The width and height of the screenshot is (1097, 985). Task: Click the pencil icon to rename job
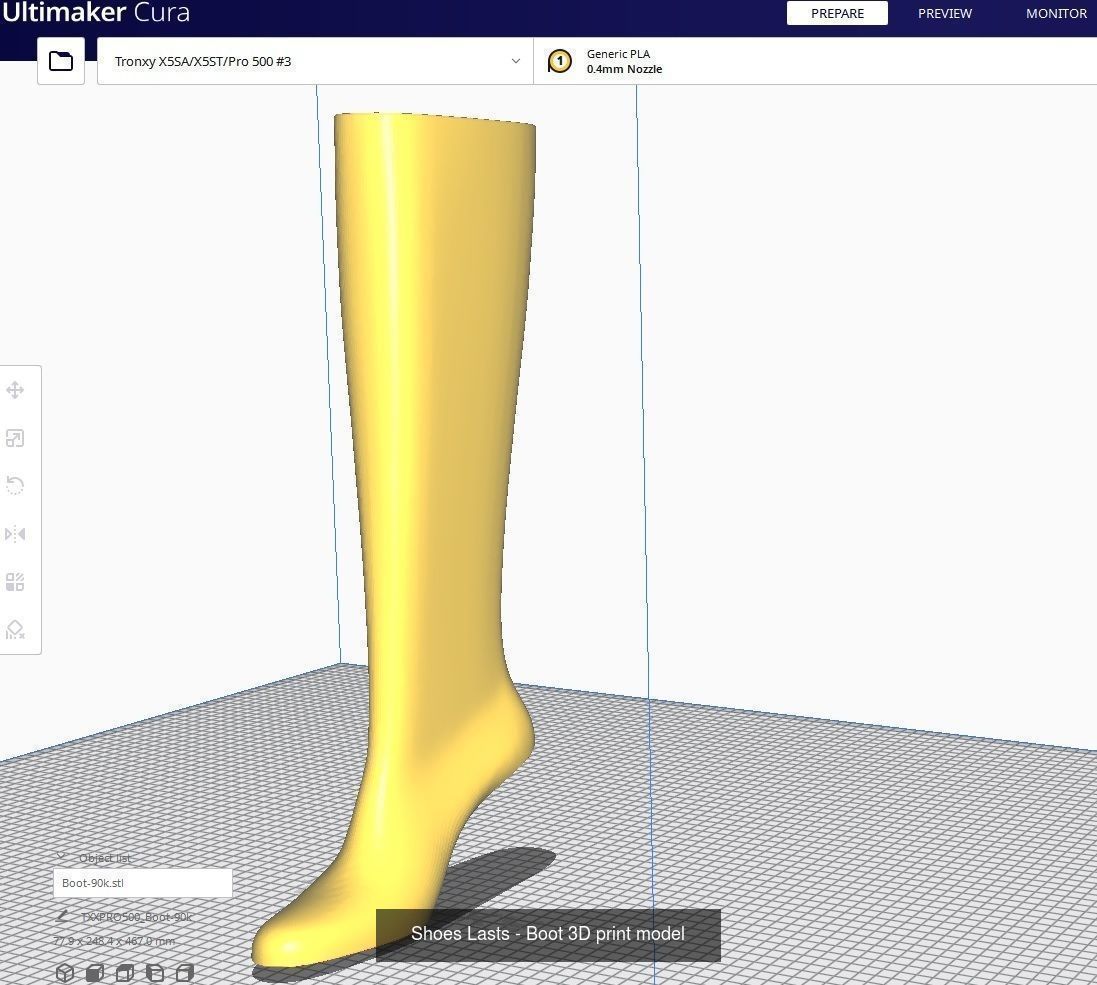pos(62,916)
